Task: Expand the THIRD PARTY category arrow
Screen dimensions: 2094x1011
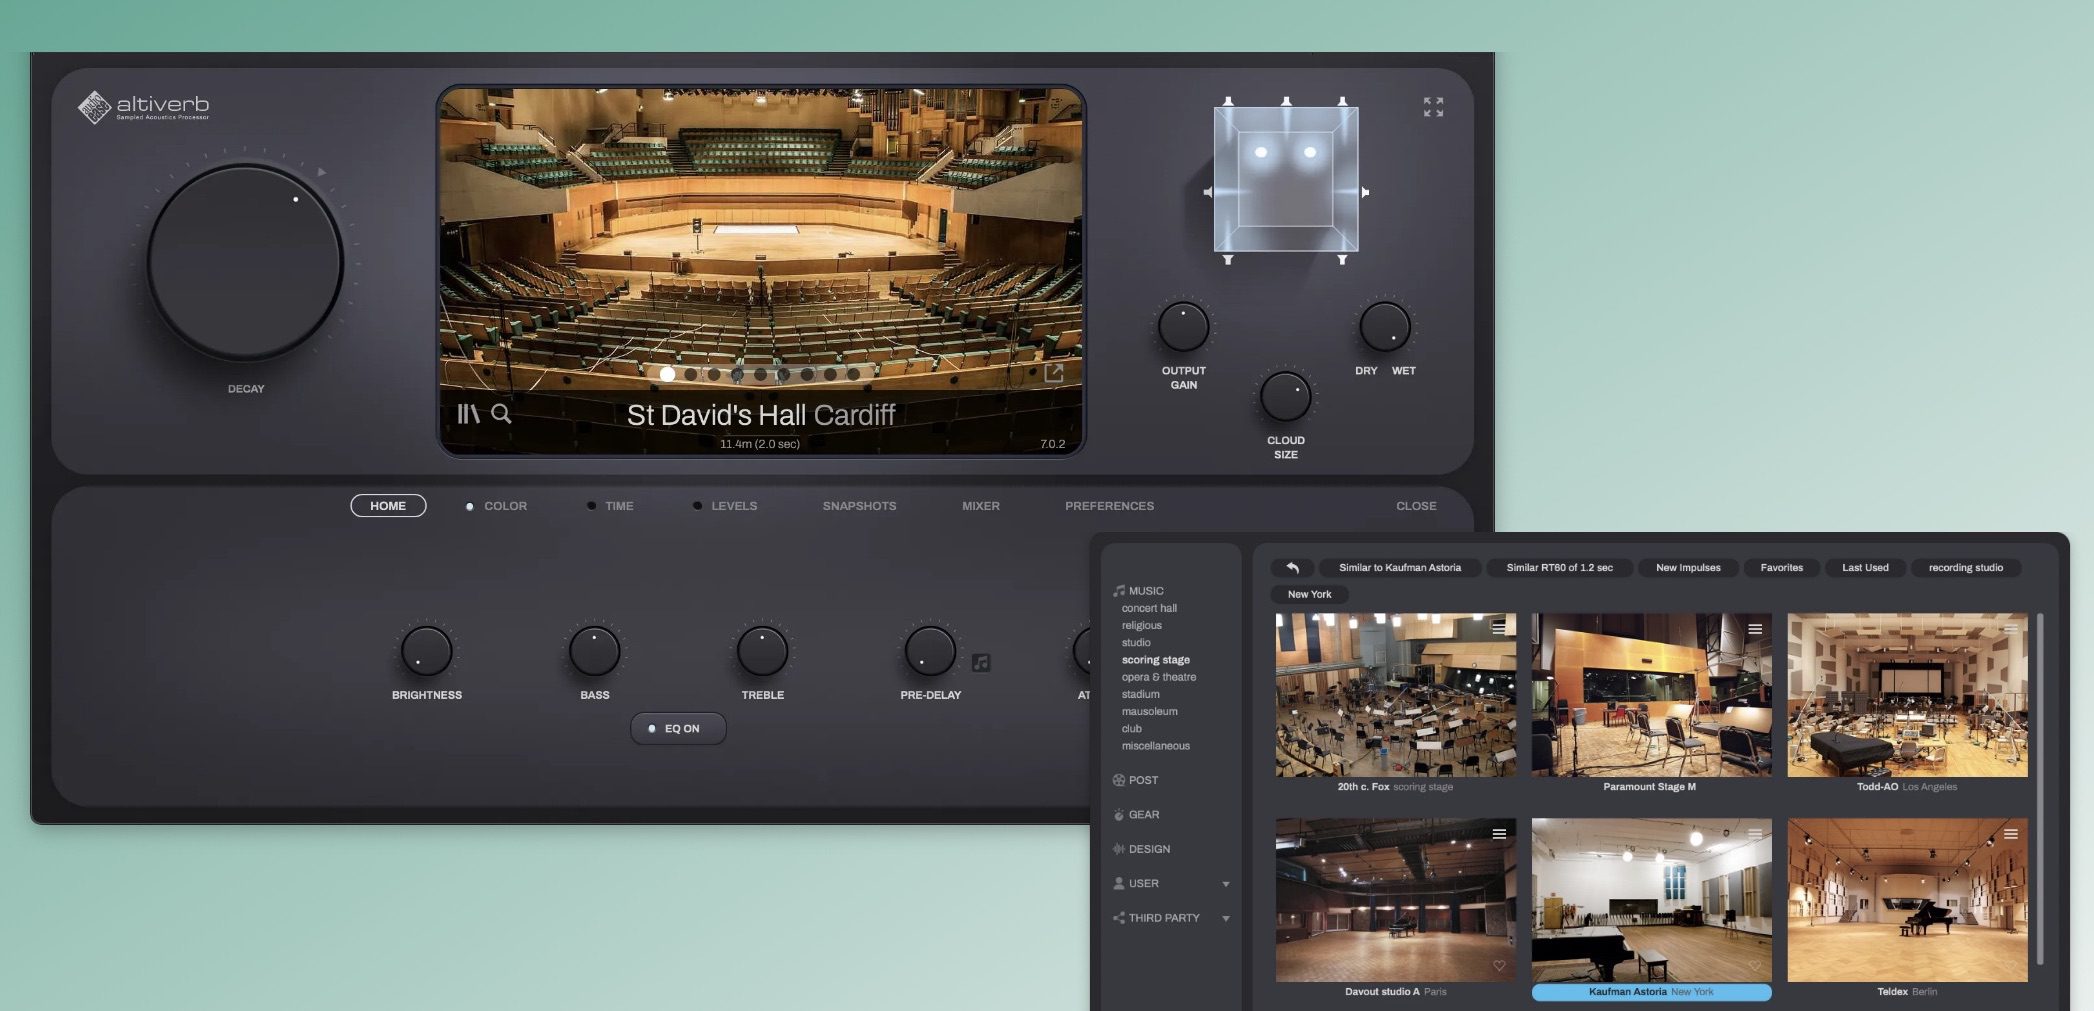Action: coord(1226,918)
